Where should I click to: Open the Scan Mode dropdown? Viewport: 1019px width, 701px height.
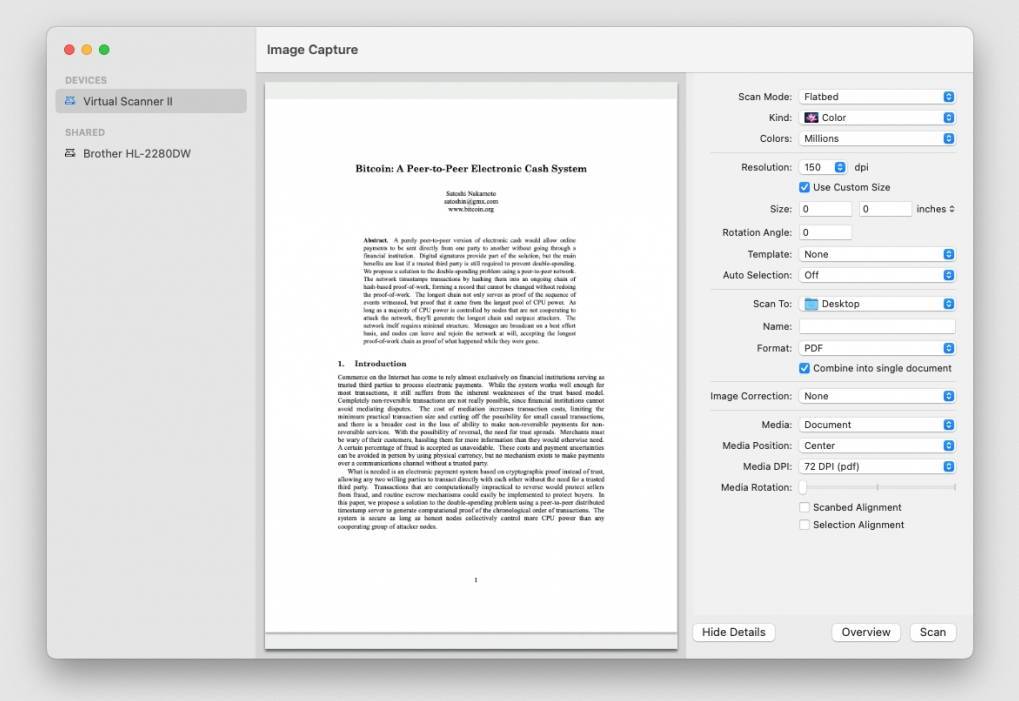tap(877, 97)
